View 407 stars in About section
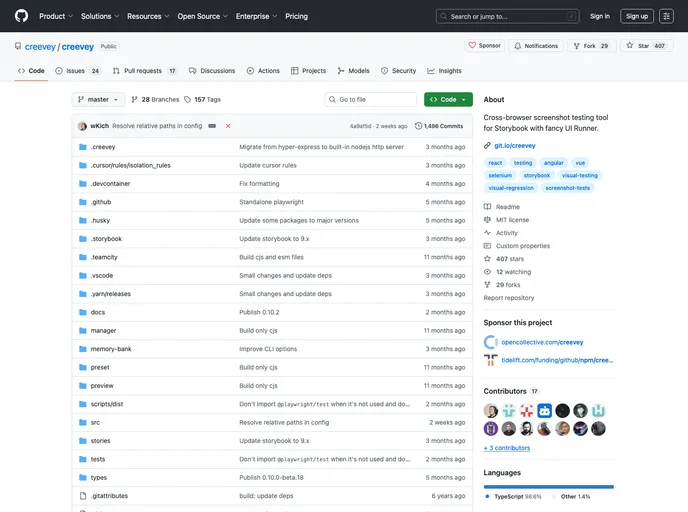This screenshot has width=688, height=512. (509, 259)
